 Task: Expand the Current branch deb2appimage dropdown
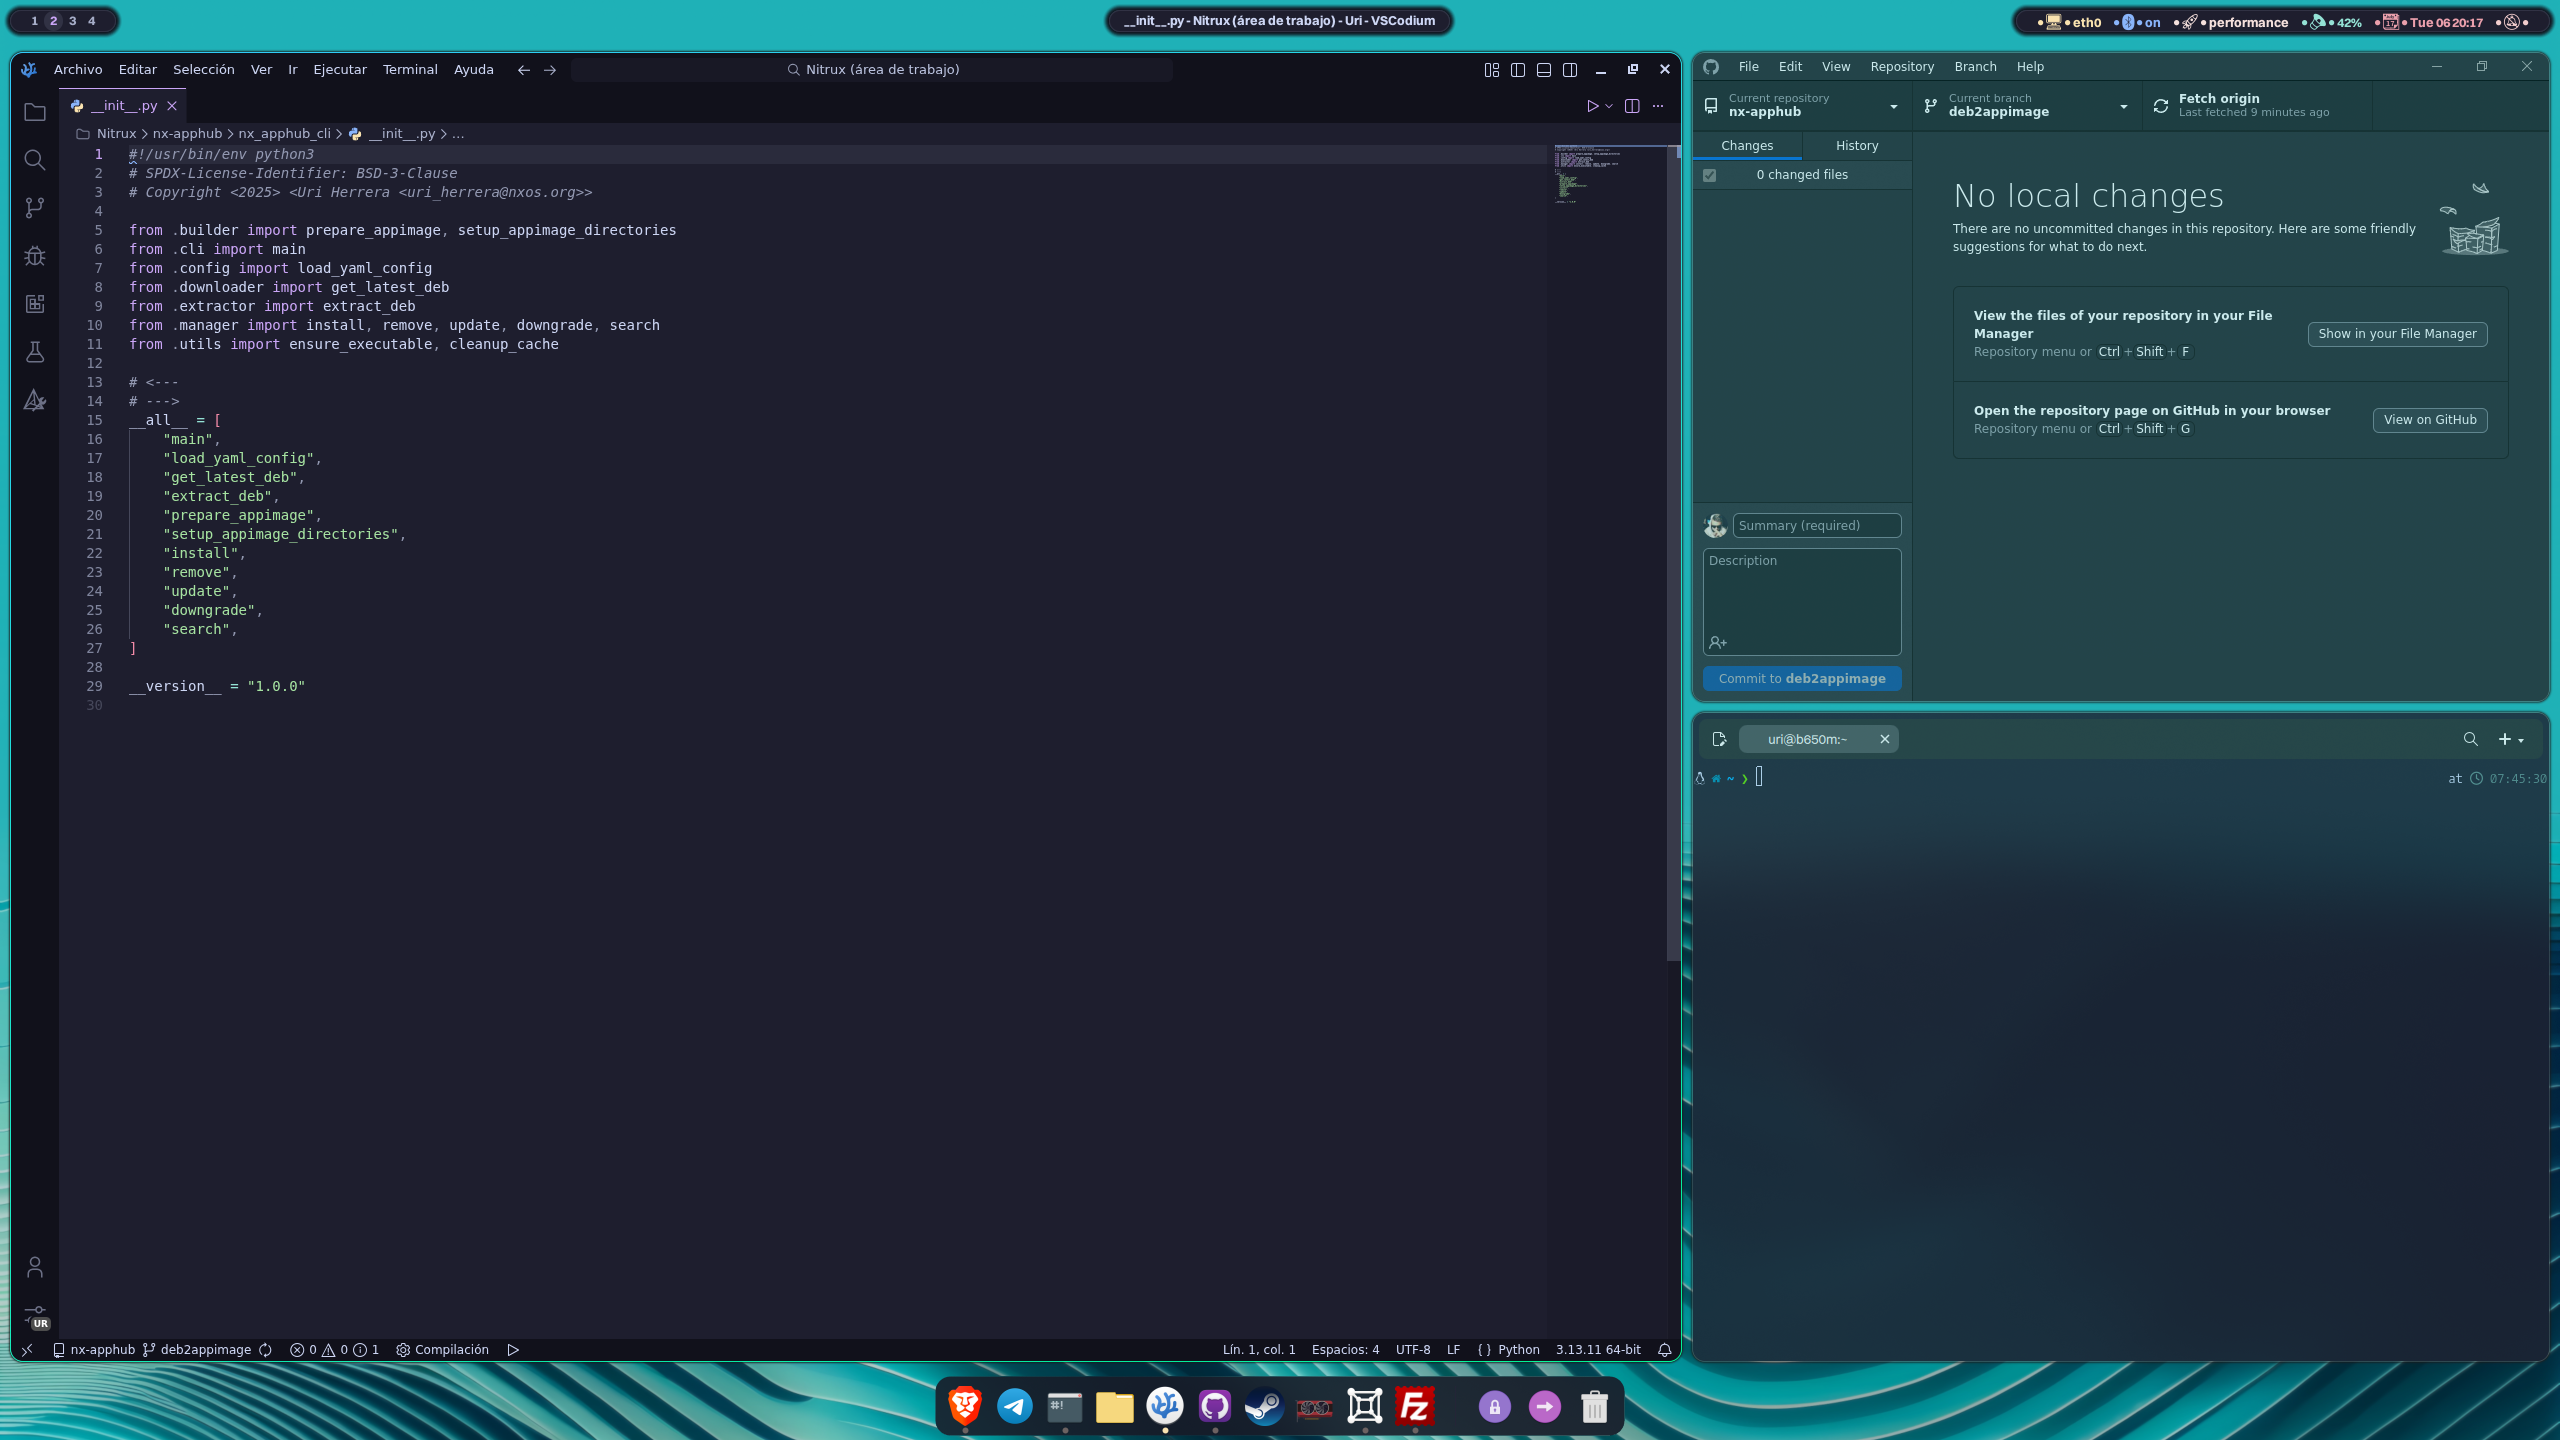coord(2123,106)
